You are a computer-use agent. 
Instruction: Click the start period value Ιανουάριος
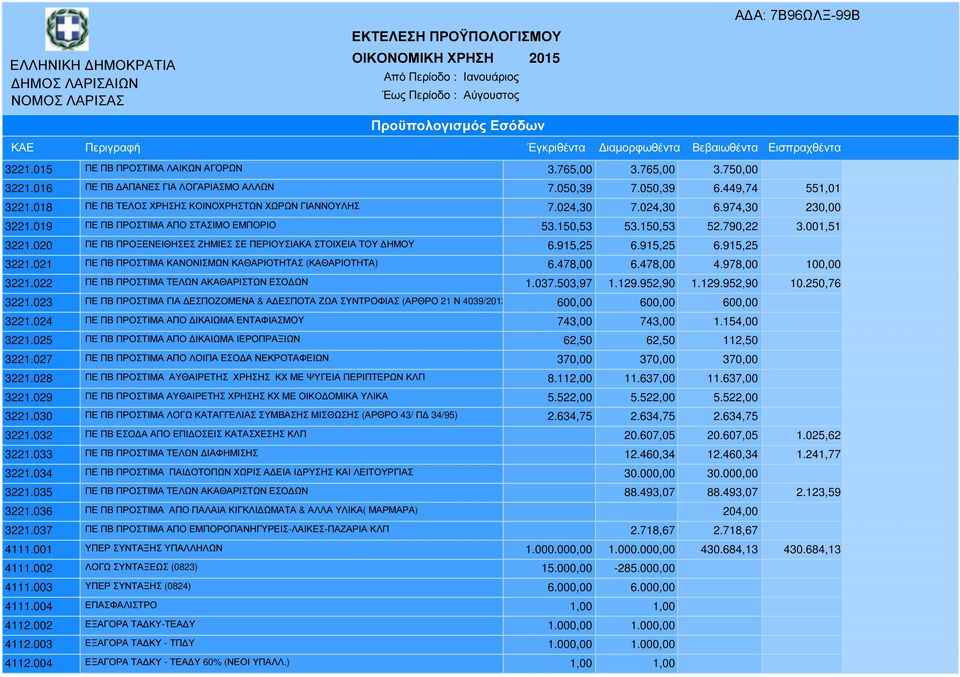(491, 77)
